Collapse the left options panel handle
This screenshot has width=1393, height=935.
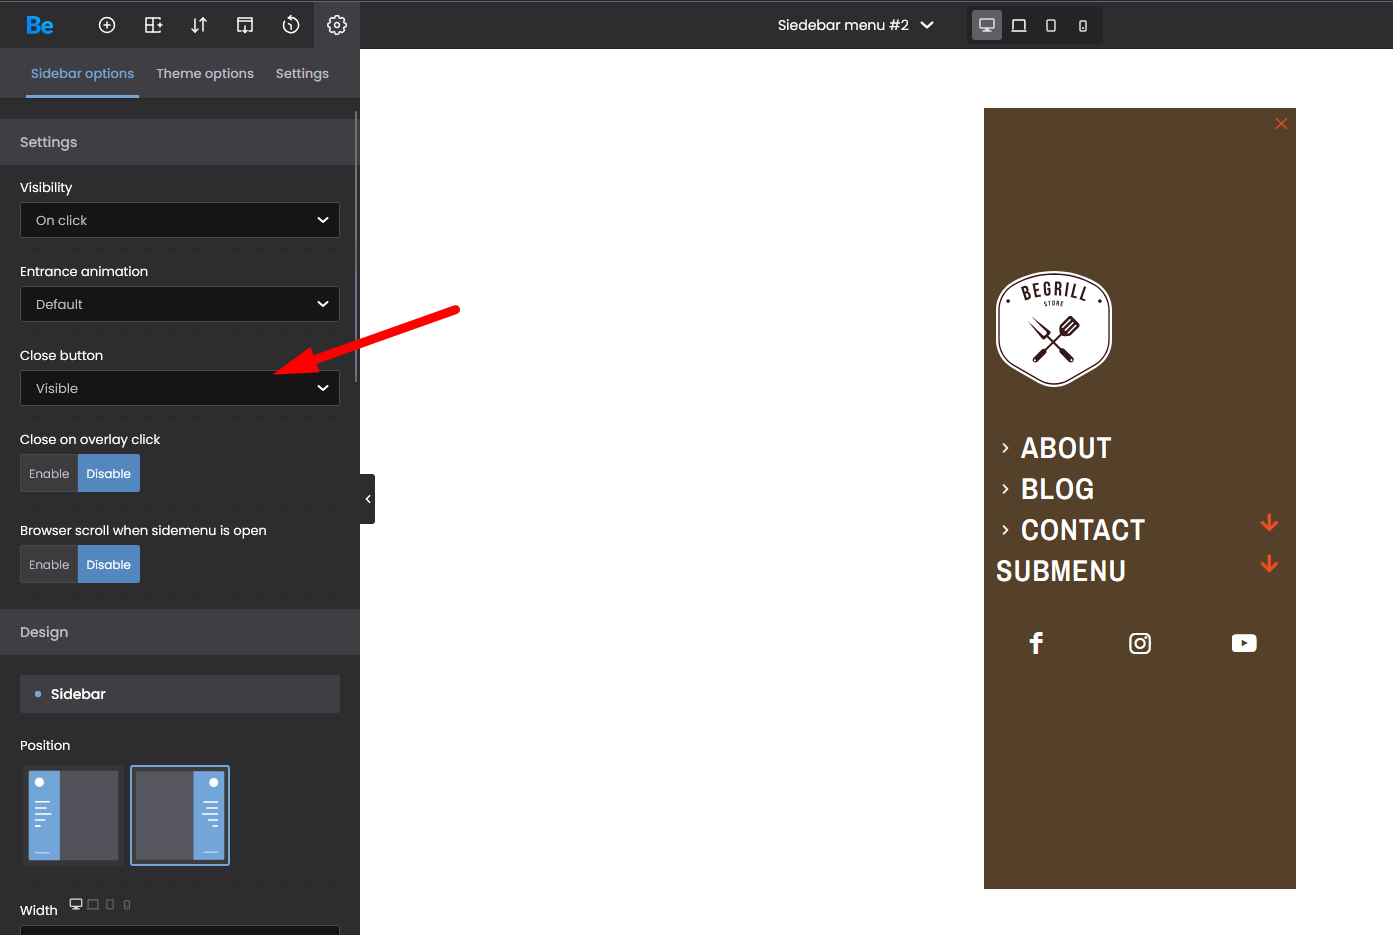tap(367, 499)
